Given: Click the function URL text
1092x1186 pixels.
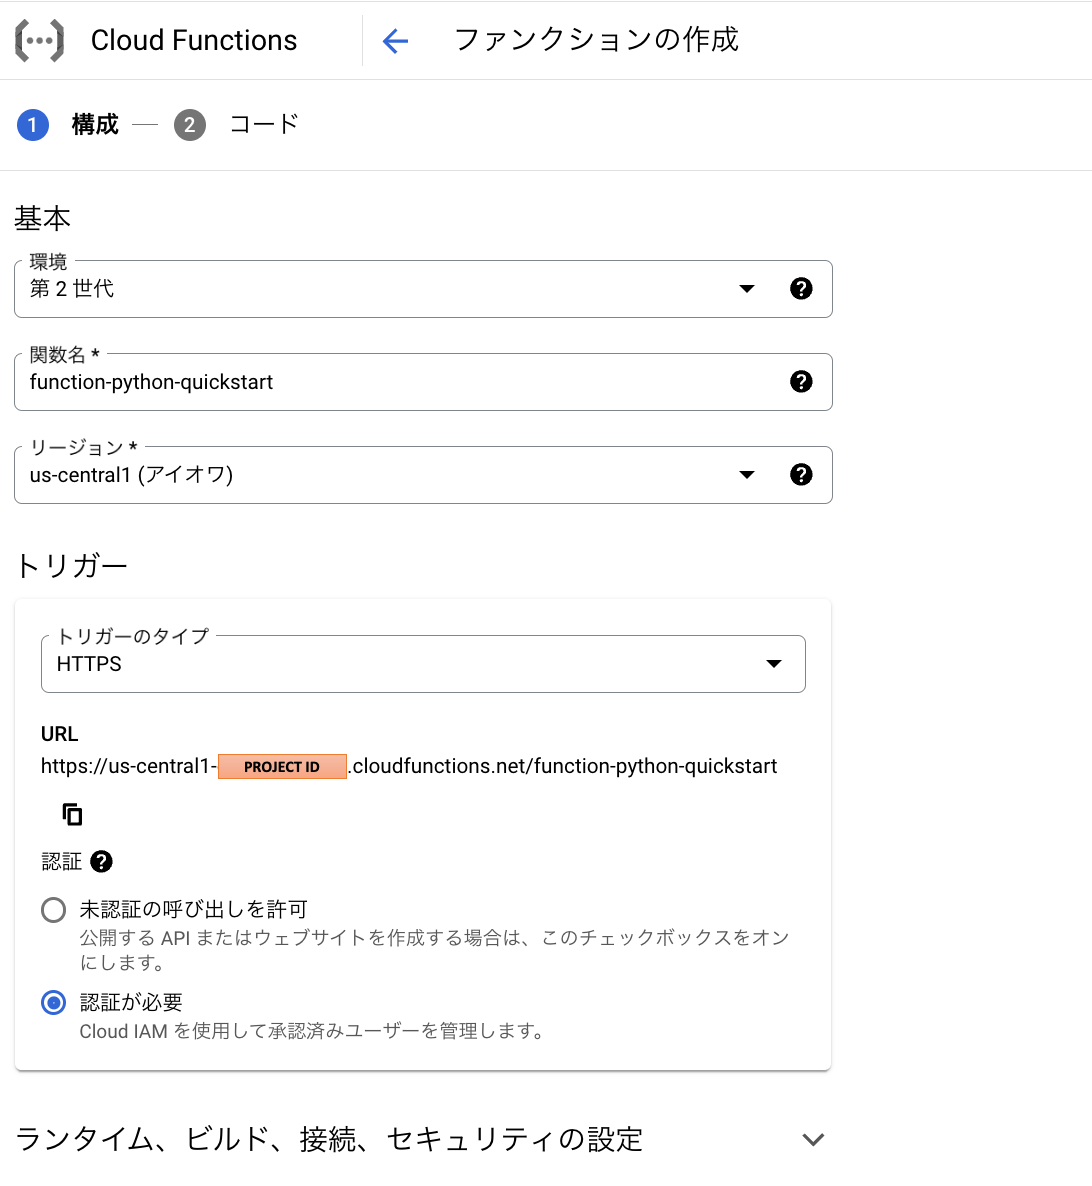Looking at the screenshot, I should click(x=409, y=766).
